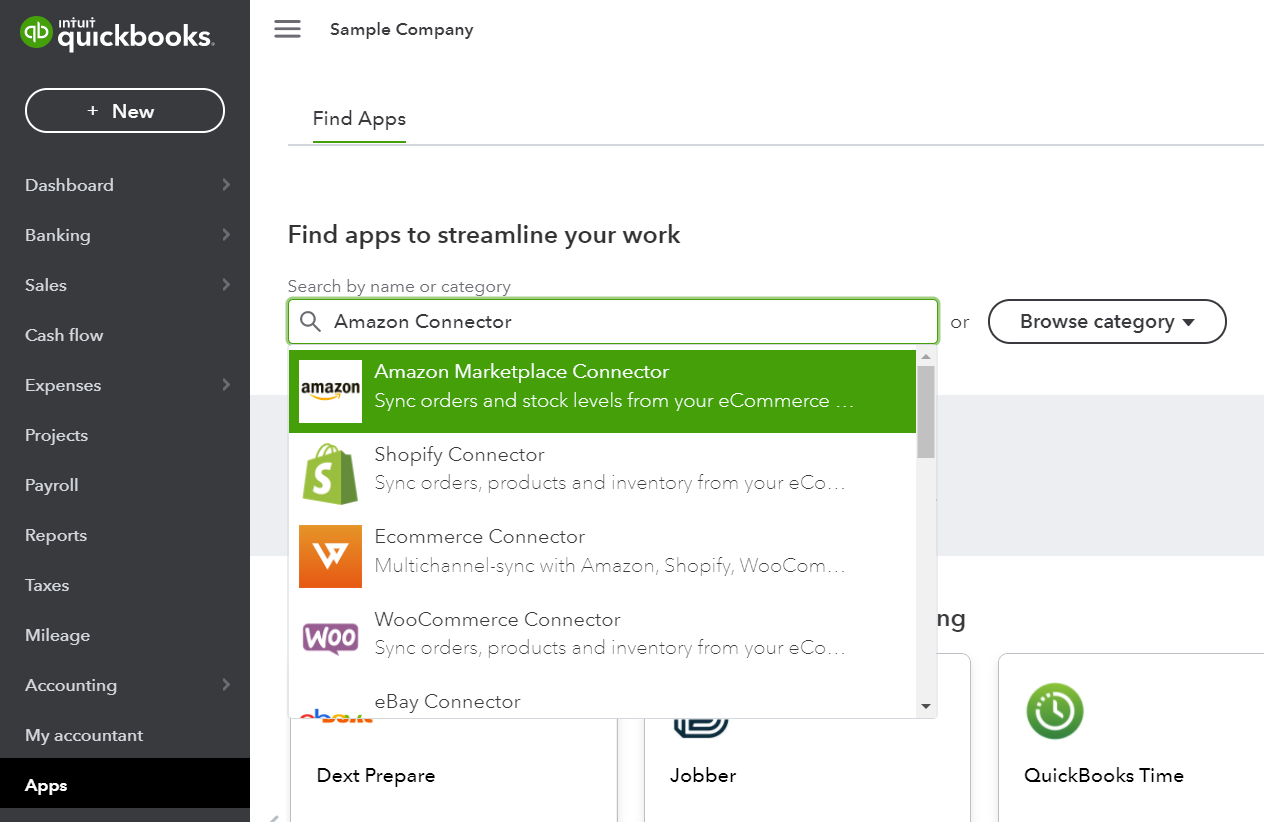Click the Jobber app icon
This screenshot has width=1264, height=822.
click(702, 727)
